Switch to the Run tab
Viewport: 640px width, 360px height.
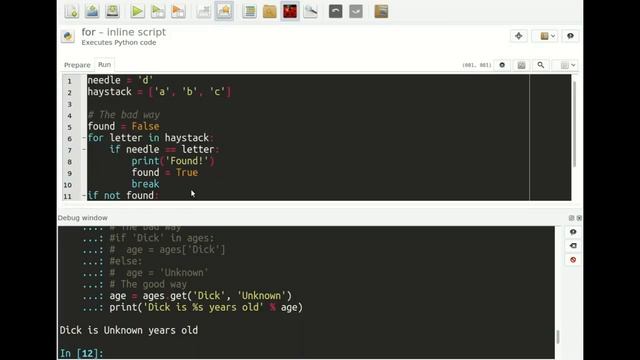pos(104,64)
